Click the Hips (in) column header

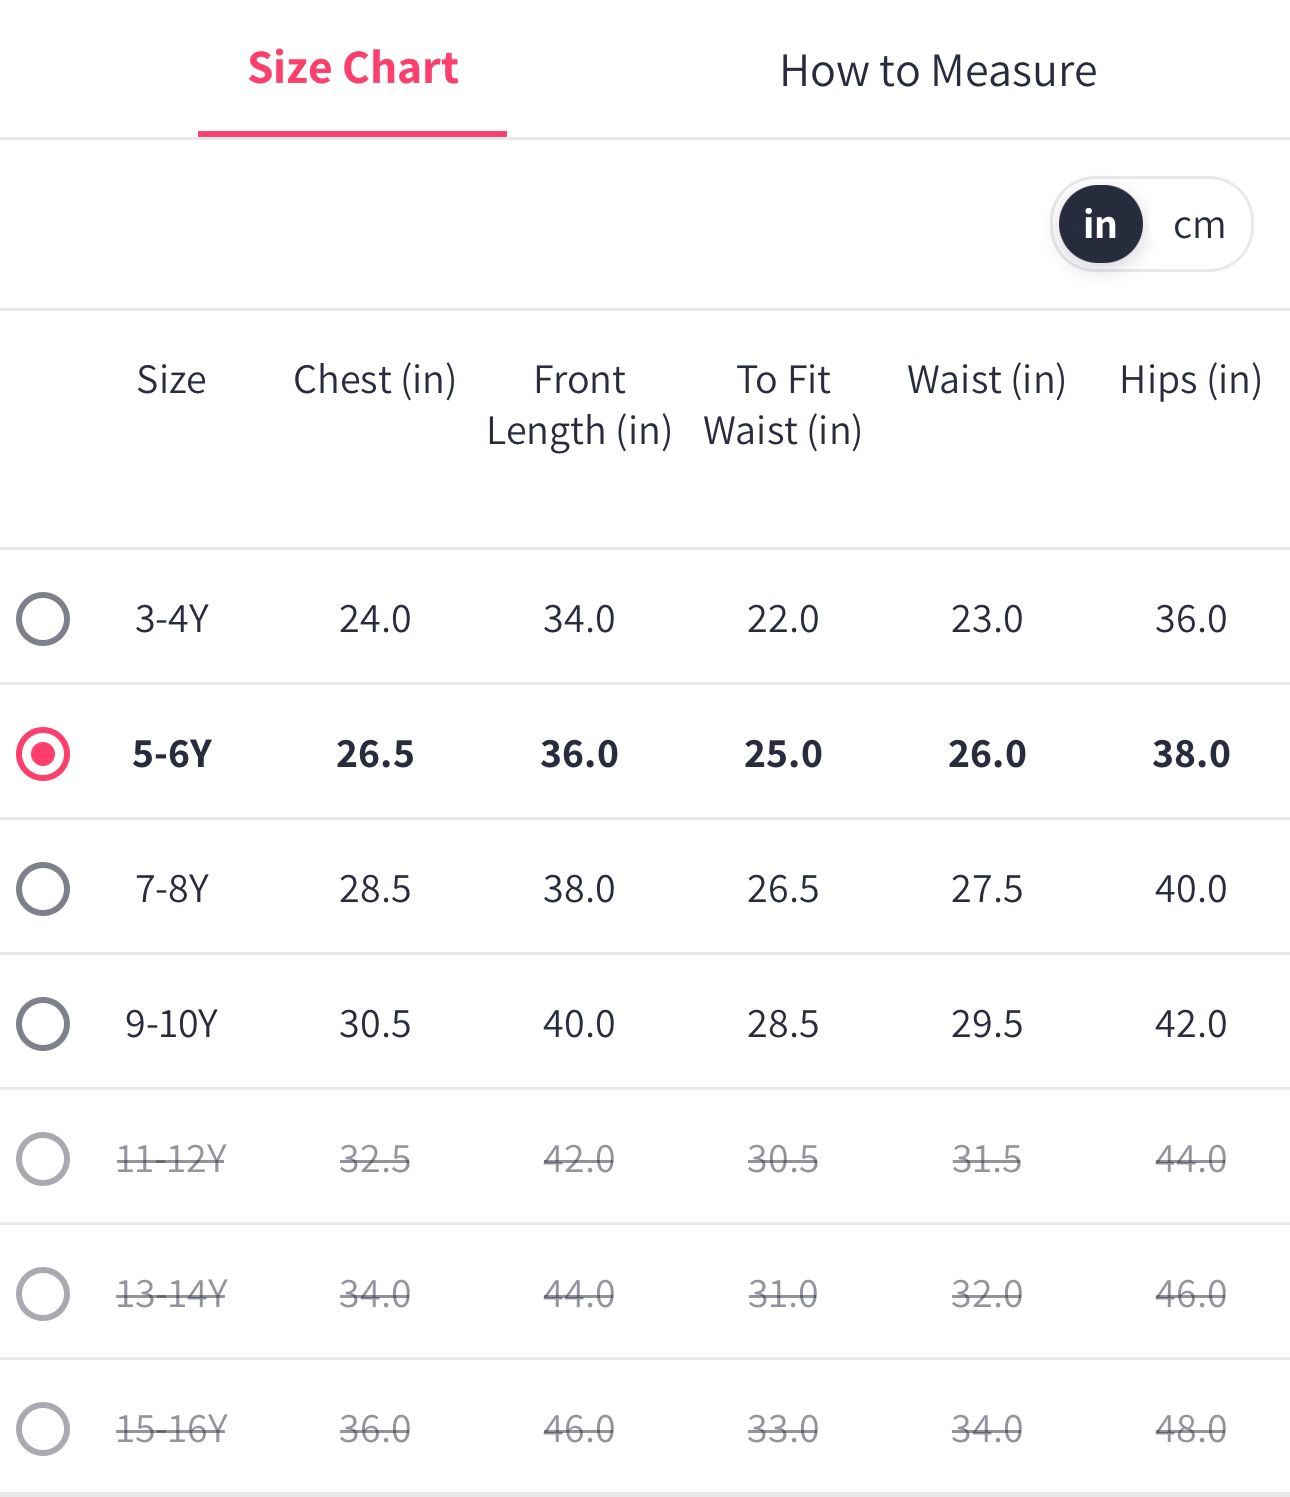1190,380
